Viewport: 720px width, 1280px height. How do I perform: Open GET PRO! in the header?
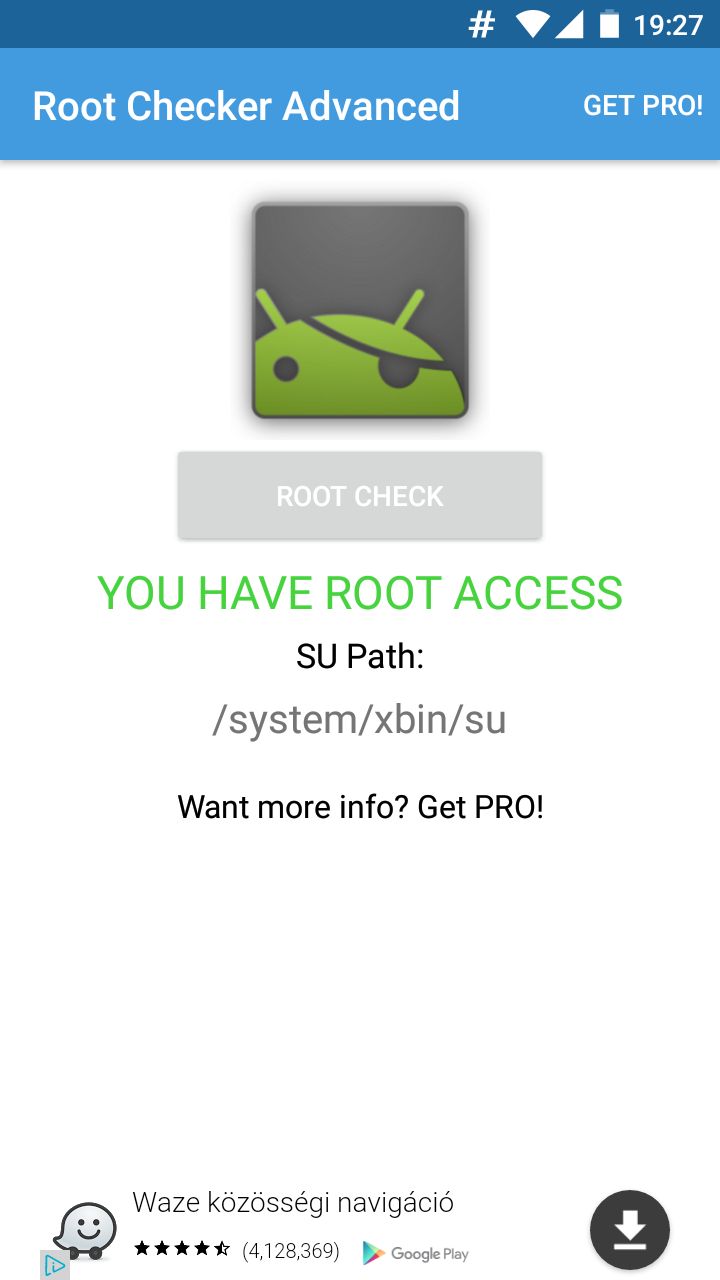point(643,106)
